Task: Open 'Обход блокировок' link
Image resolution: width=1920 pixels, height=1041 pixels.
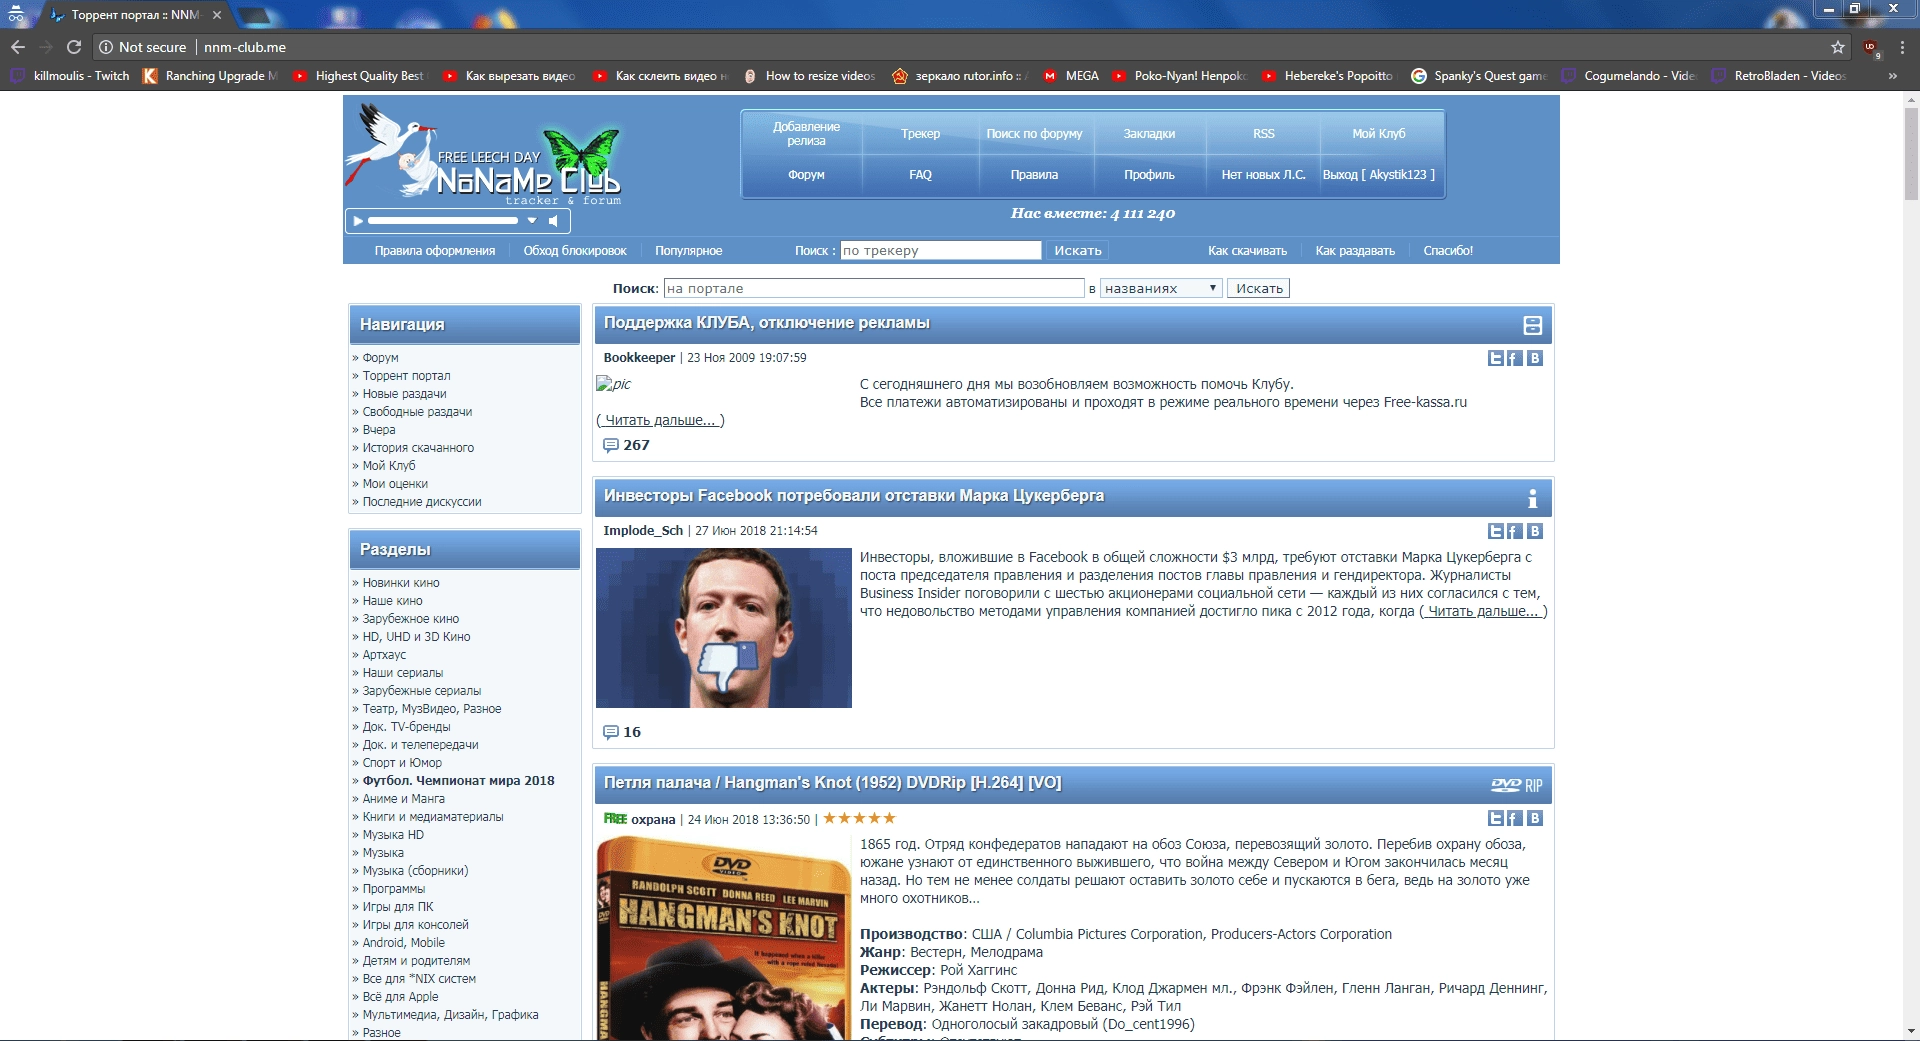Action: (x=575, y=251)
